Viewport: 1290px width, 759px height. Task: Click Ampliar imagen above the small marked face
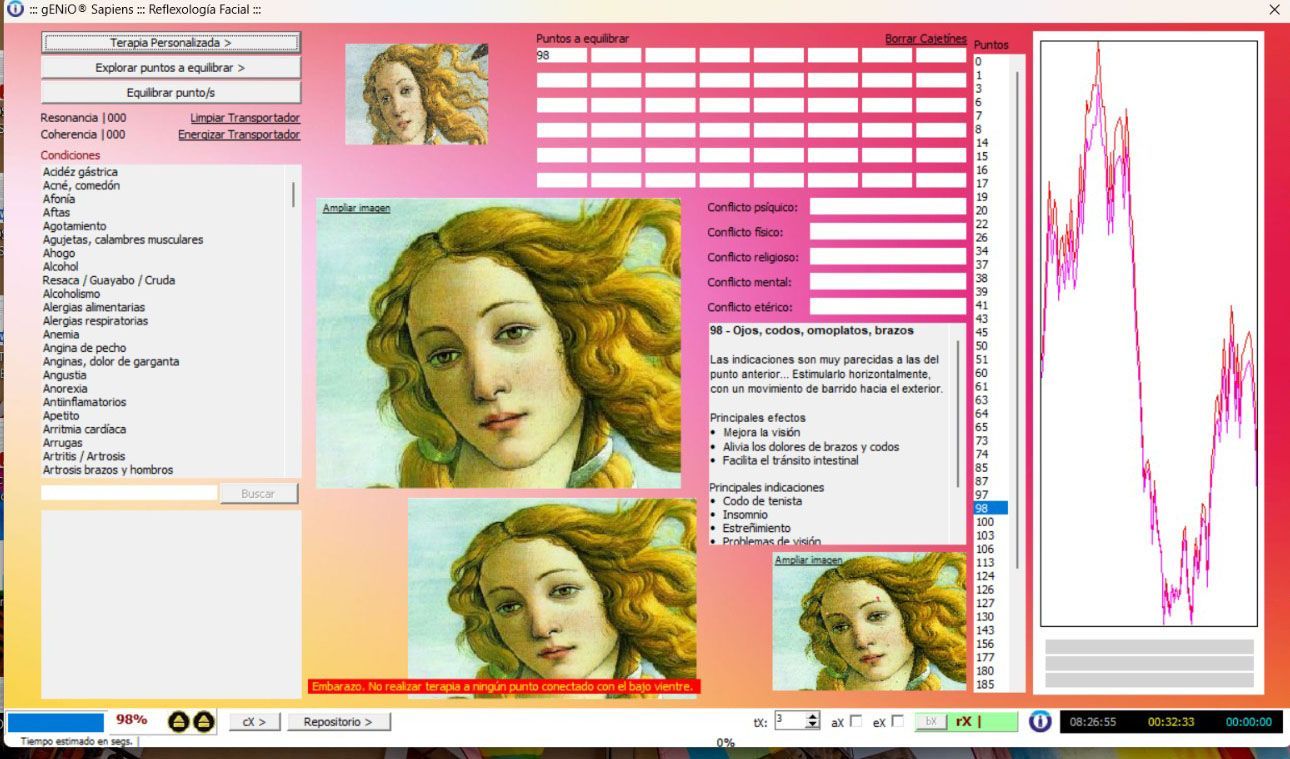(808, 560)
